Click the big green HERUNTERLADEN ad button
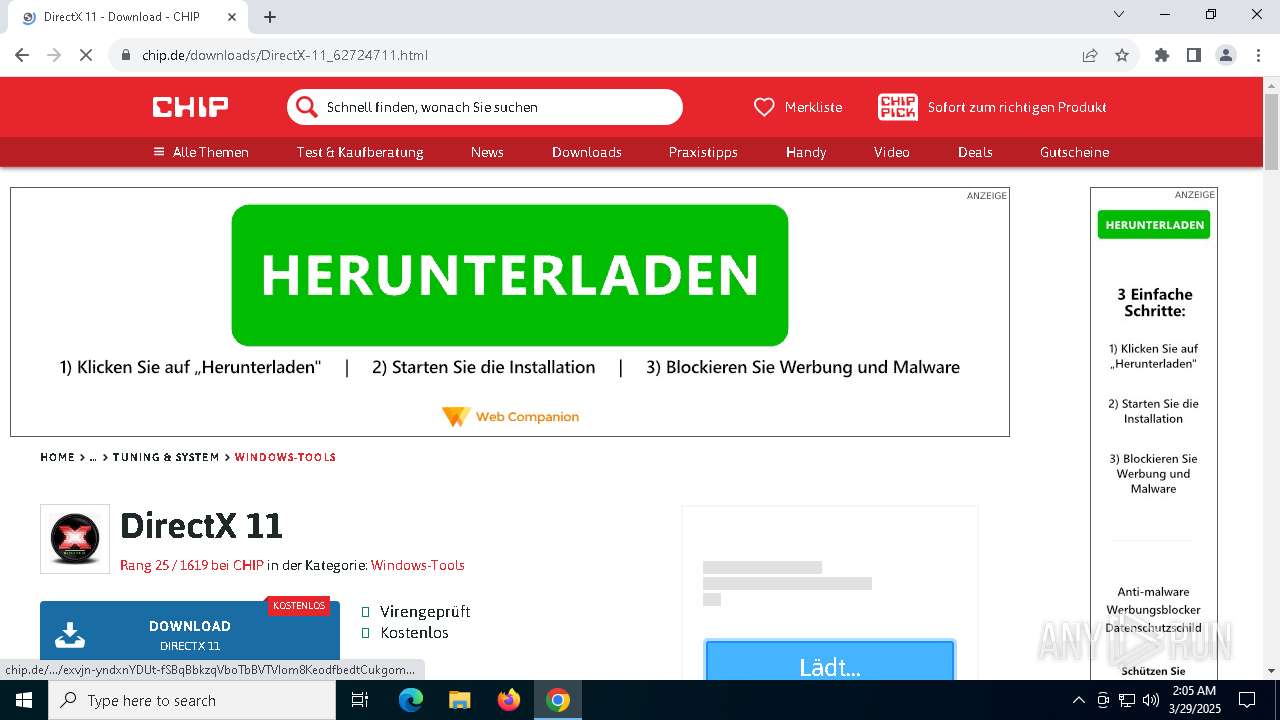This screenshot has height=720, width=1280. coord(510,275)
